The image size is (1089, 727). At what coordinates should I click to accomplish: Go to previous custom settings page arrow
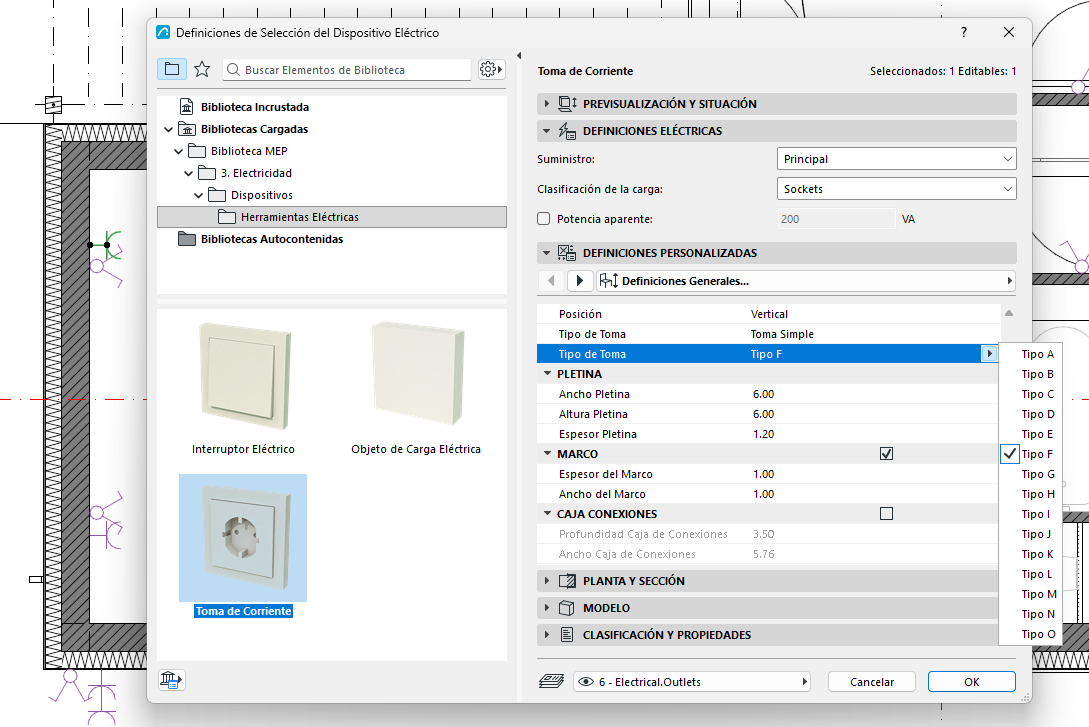point(551,281)
